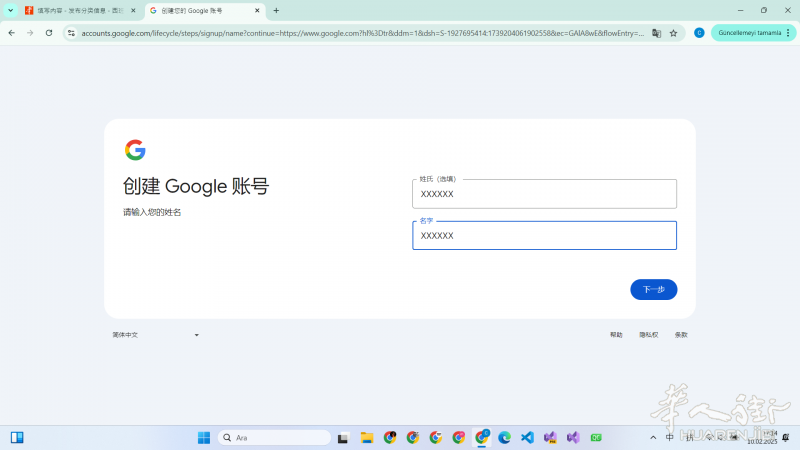Switch to the 填写内容 - 发布分类信息 tab
Viewport: 800px width, 450px height.
(81, 10)
